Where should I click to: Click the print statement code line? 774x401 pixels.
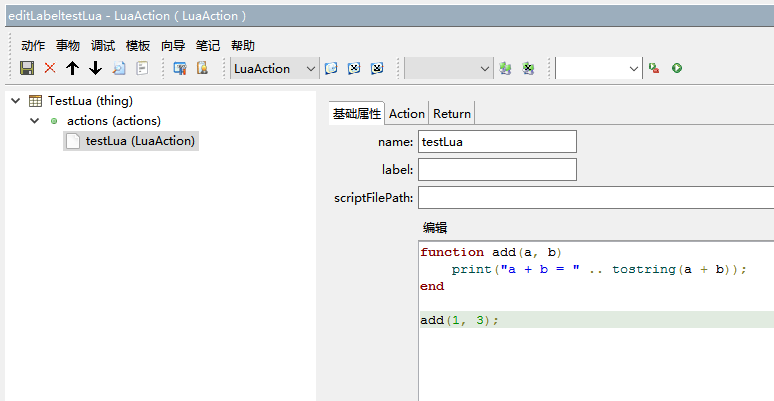[x=599, y=269]
